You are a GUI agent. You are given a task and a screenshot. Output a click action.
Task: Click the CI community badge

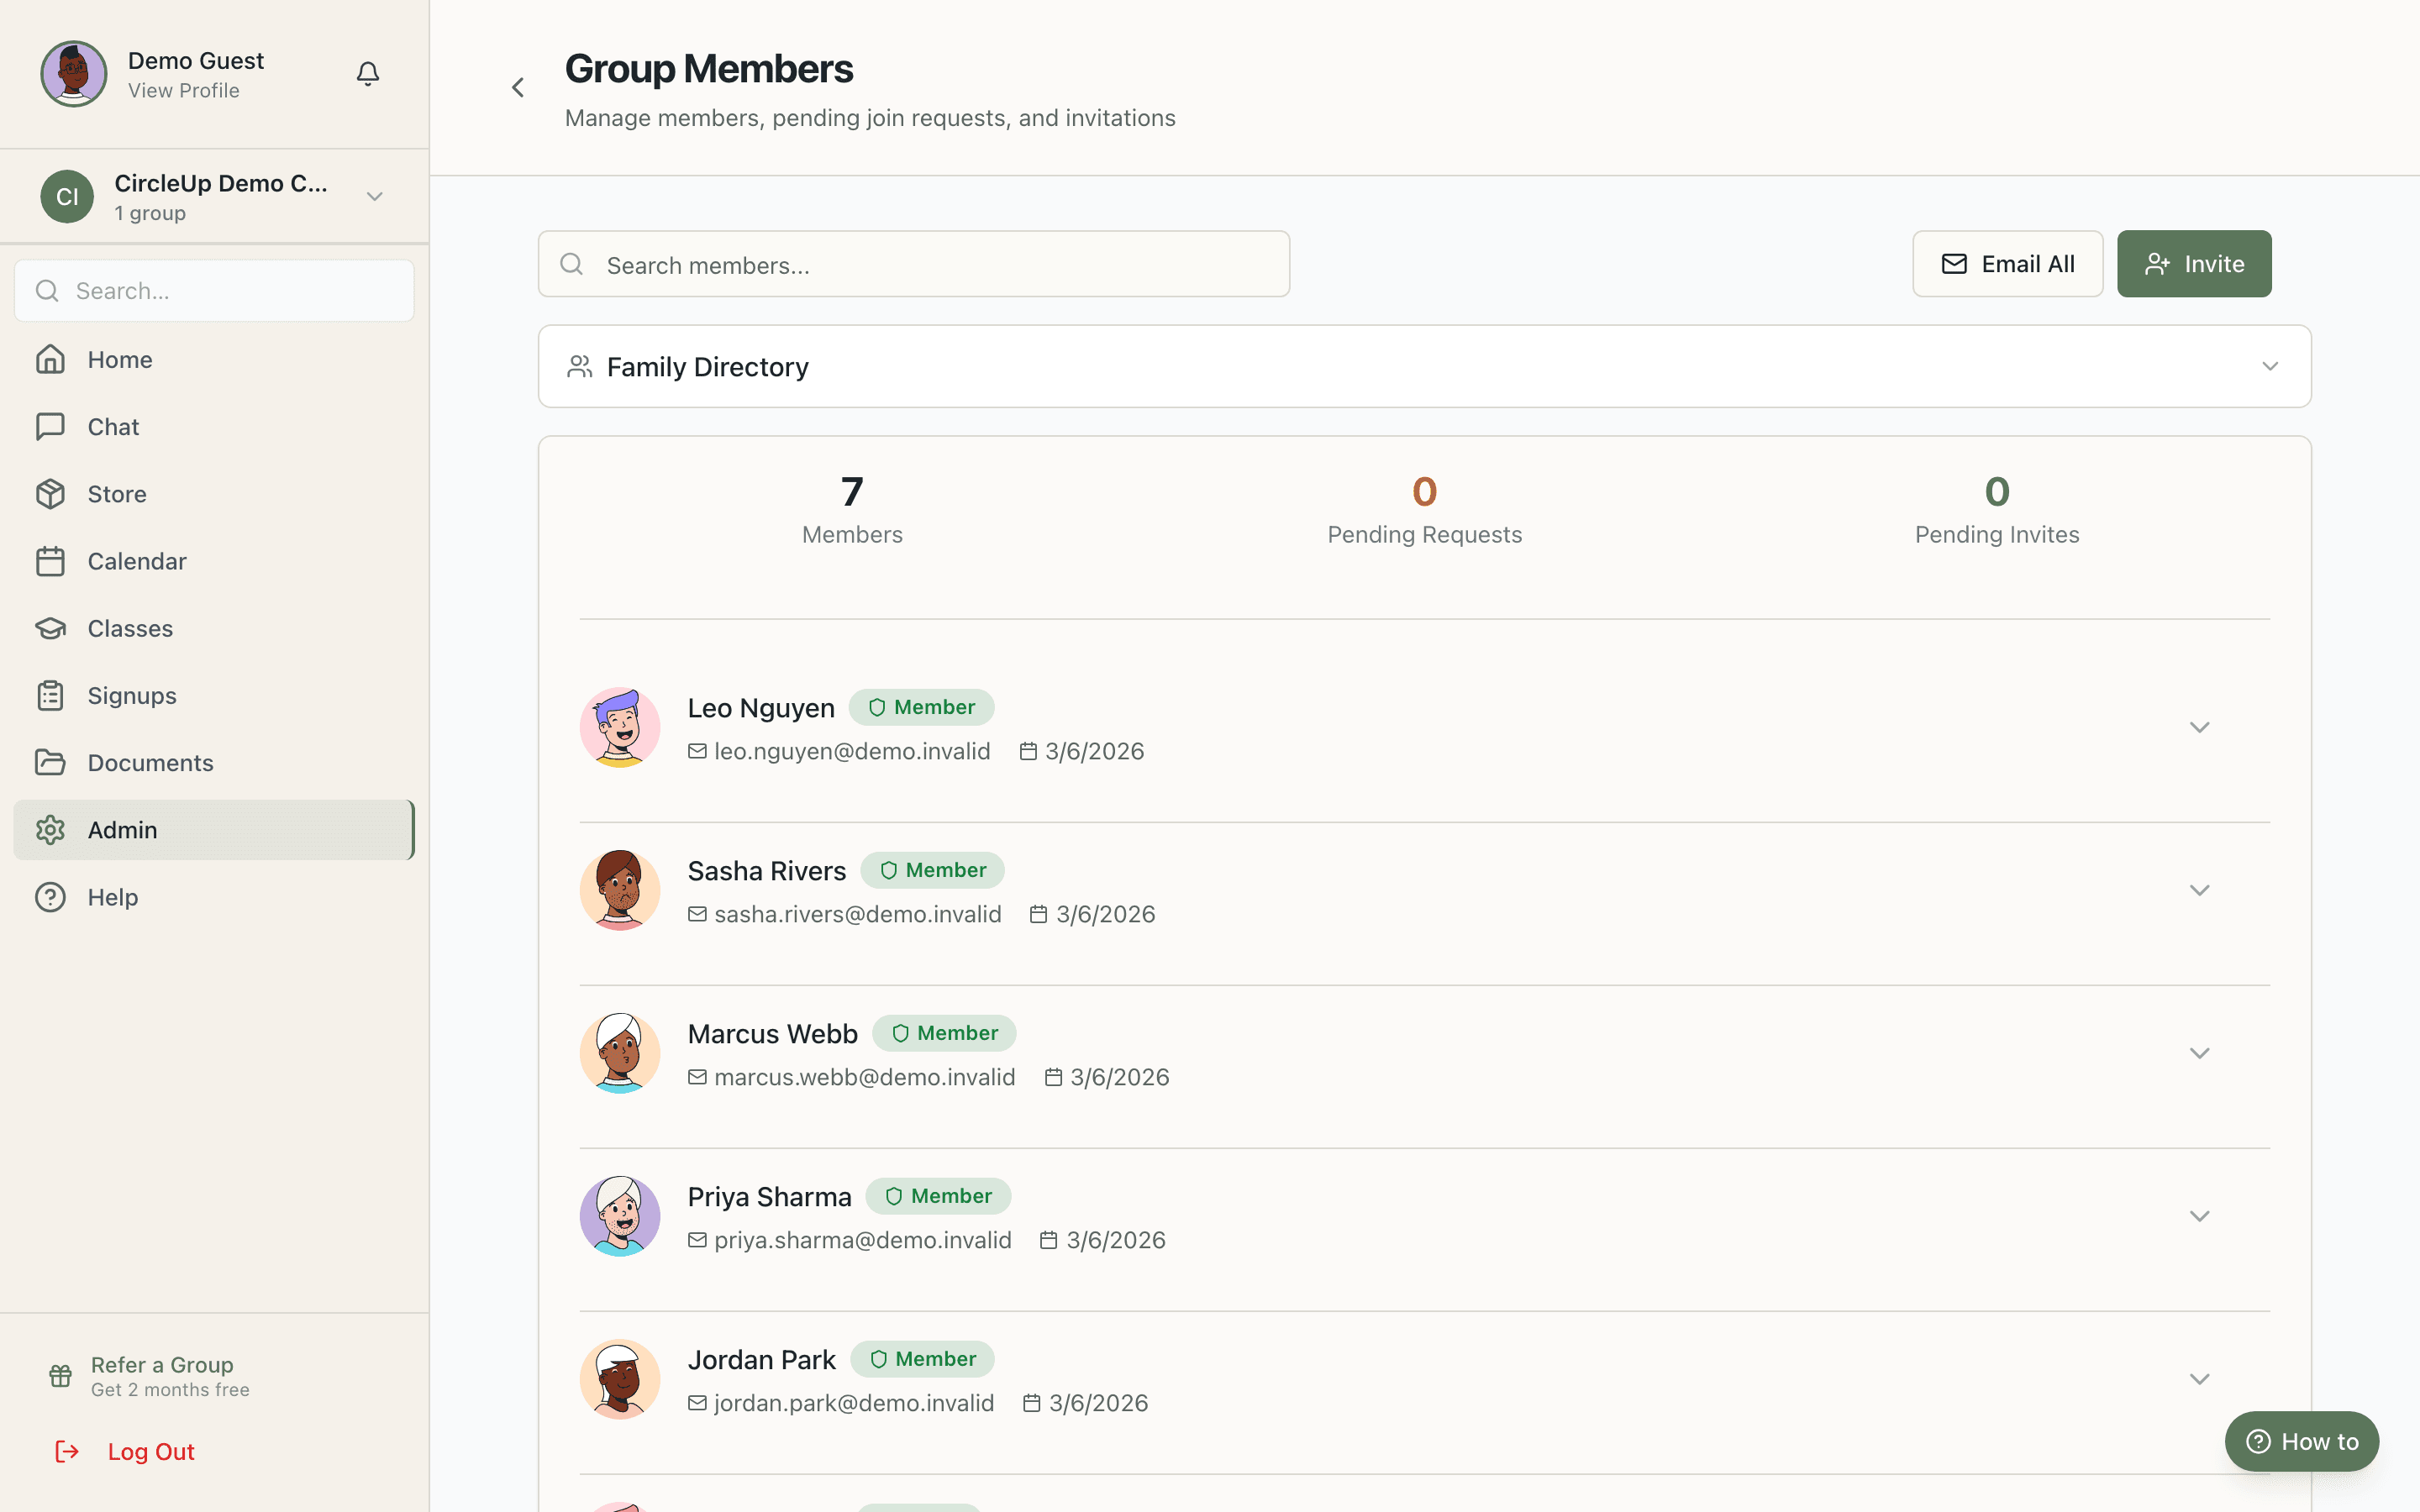tap(67, 196)
